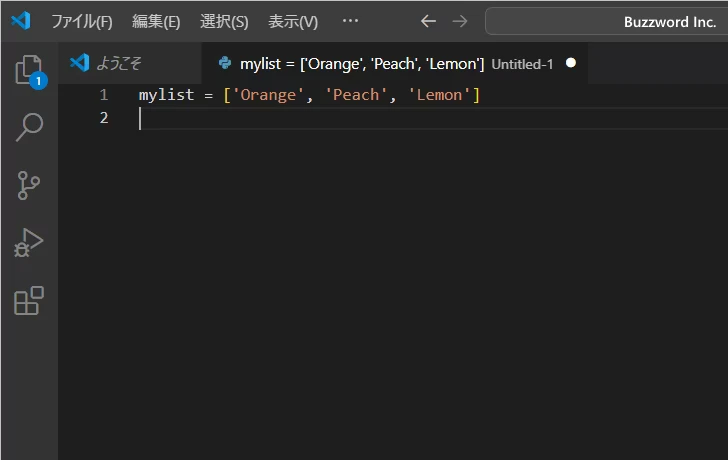The image size is (728, 460).
Task: Expand the ⋯ overflow menu
Action: (x=350, y=21)
